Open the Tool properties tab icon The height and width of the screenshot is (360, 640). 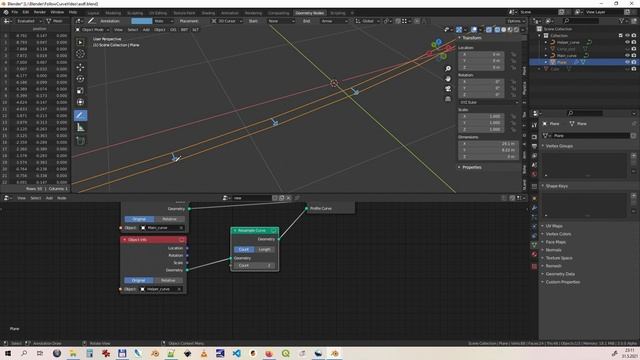click(x=534, y=125)
